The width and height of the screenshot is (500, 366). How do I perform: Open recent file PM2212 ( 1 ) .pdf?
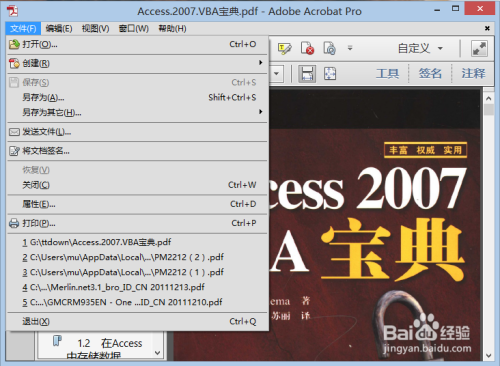(x=137, y=272)
